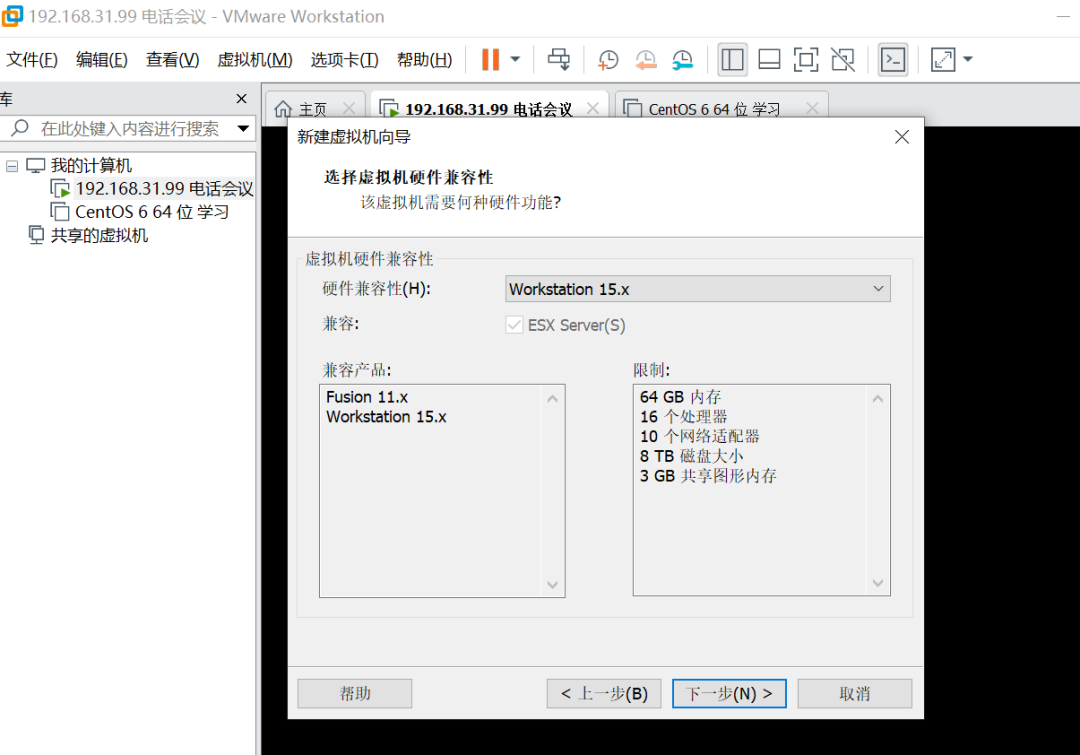Select 10 个网络适配器 in the limits list
This screenshot has height=755, width=1080.
700,436
